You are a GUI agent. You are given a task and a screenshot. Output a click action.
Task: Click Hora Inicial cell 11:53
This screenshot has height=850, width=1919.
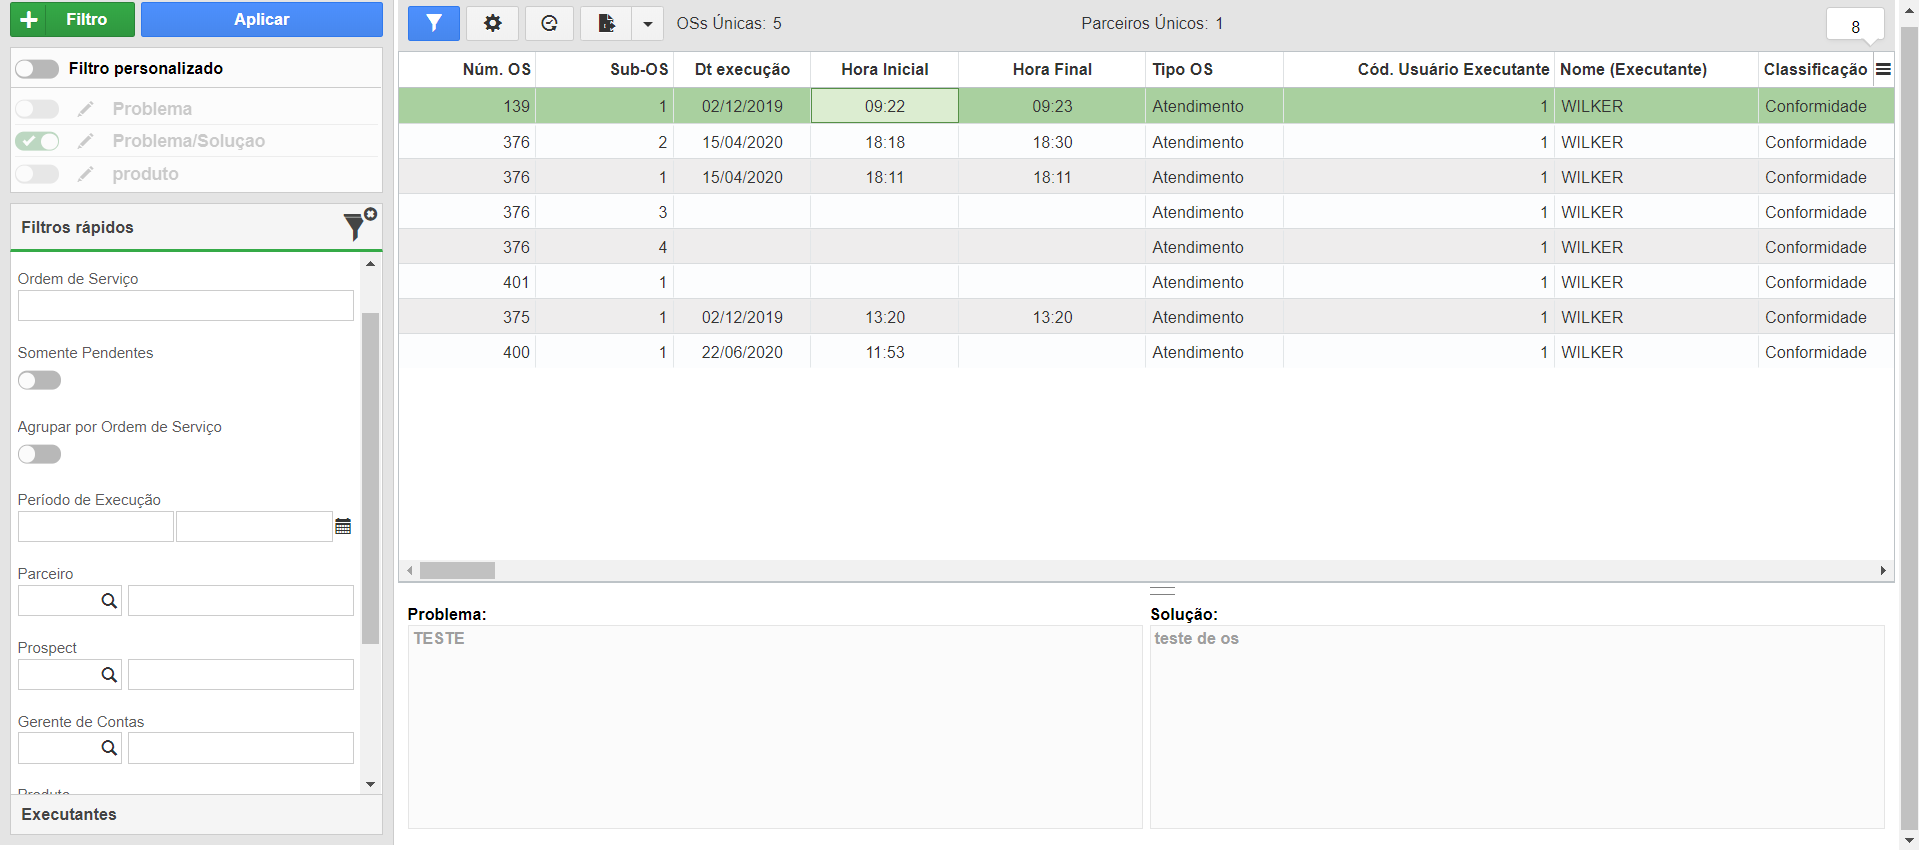[885, 352]
